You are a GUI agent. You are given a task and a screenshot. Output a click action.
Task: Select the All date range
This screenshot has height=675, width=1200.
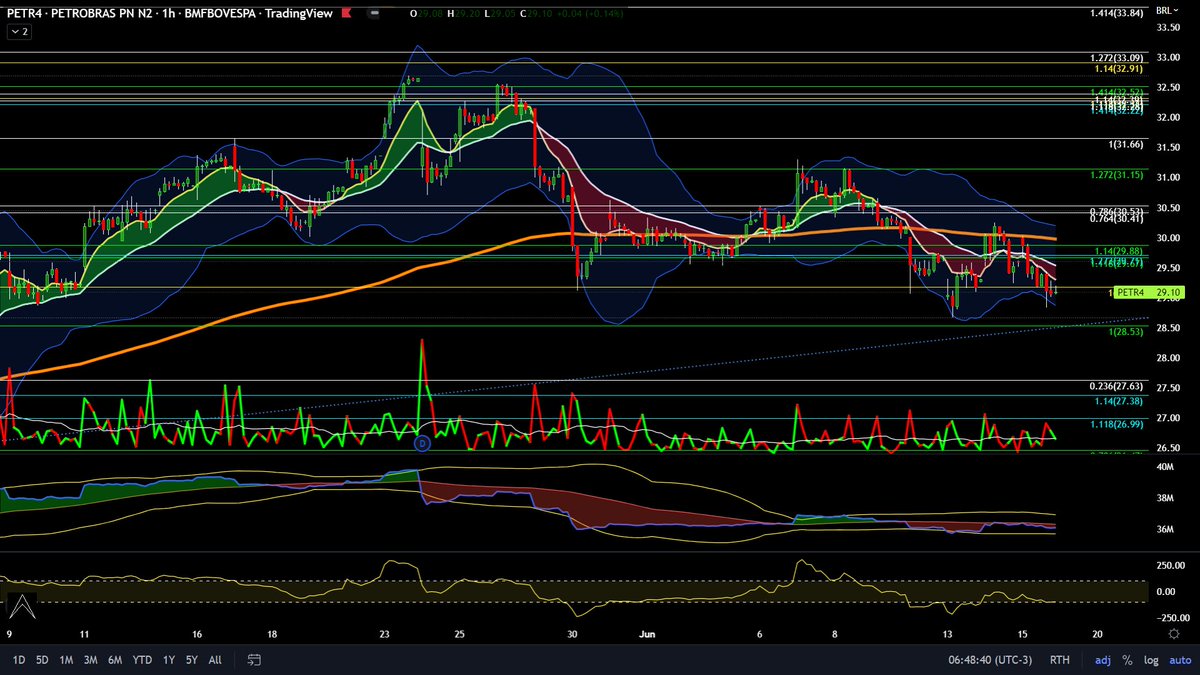click(x=215, y=660)
